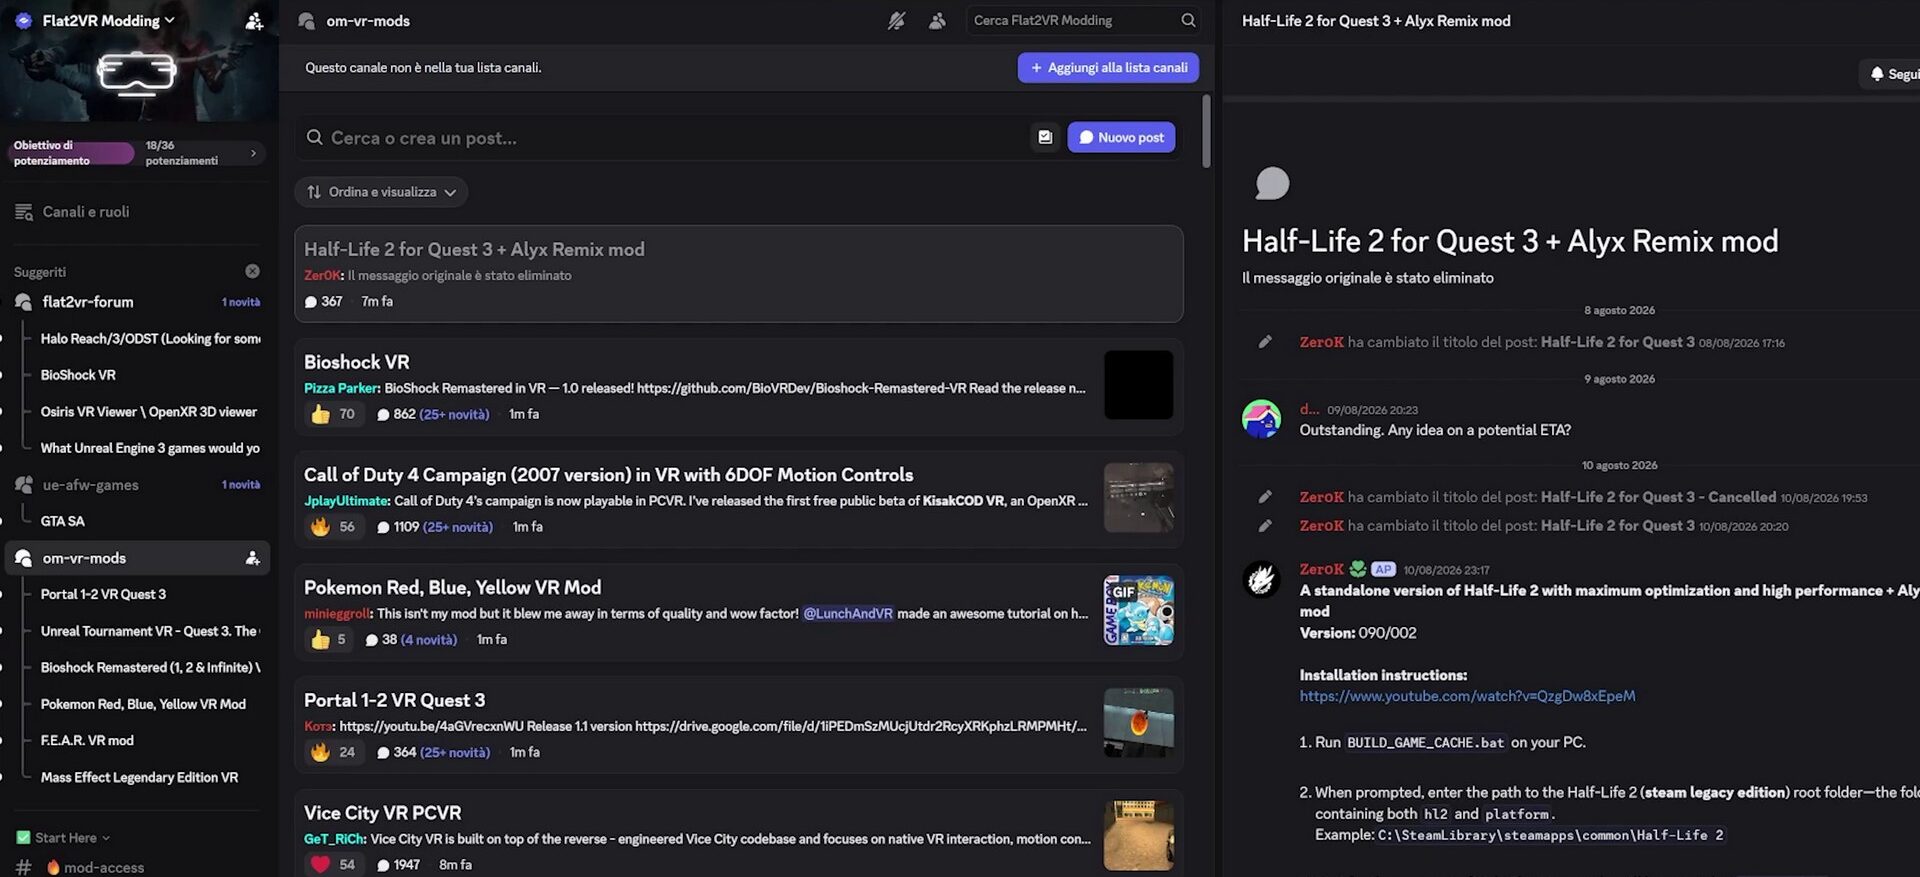Viewport: 1920px width, 877px height.
Task: Select om-vr-mods channel in the sidebar
Action: click(137, 558)
